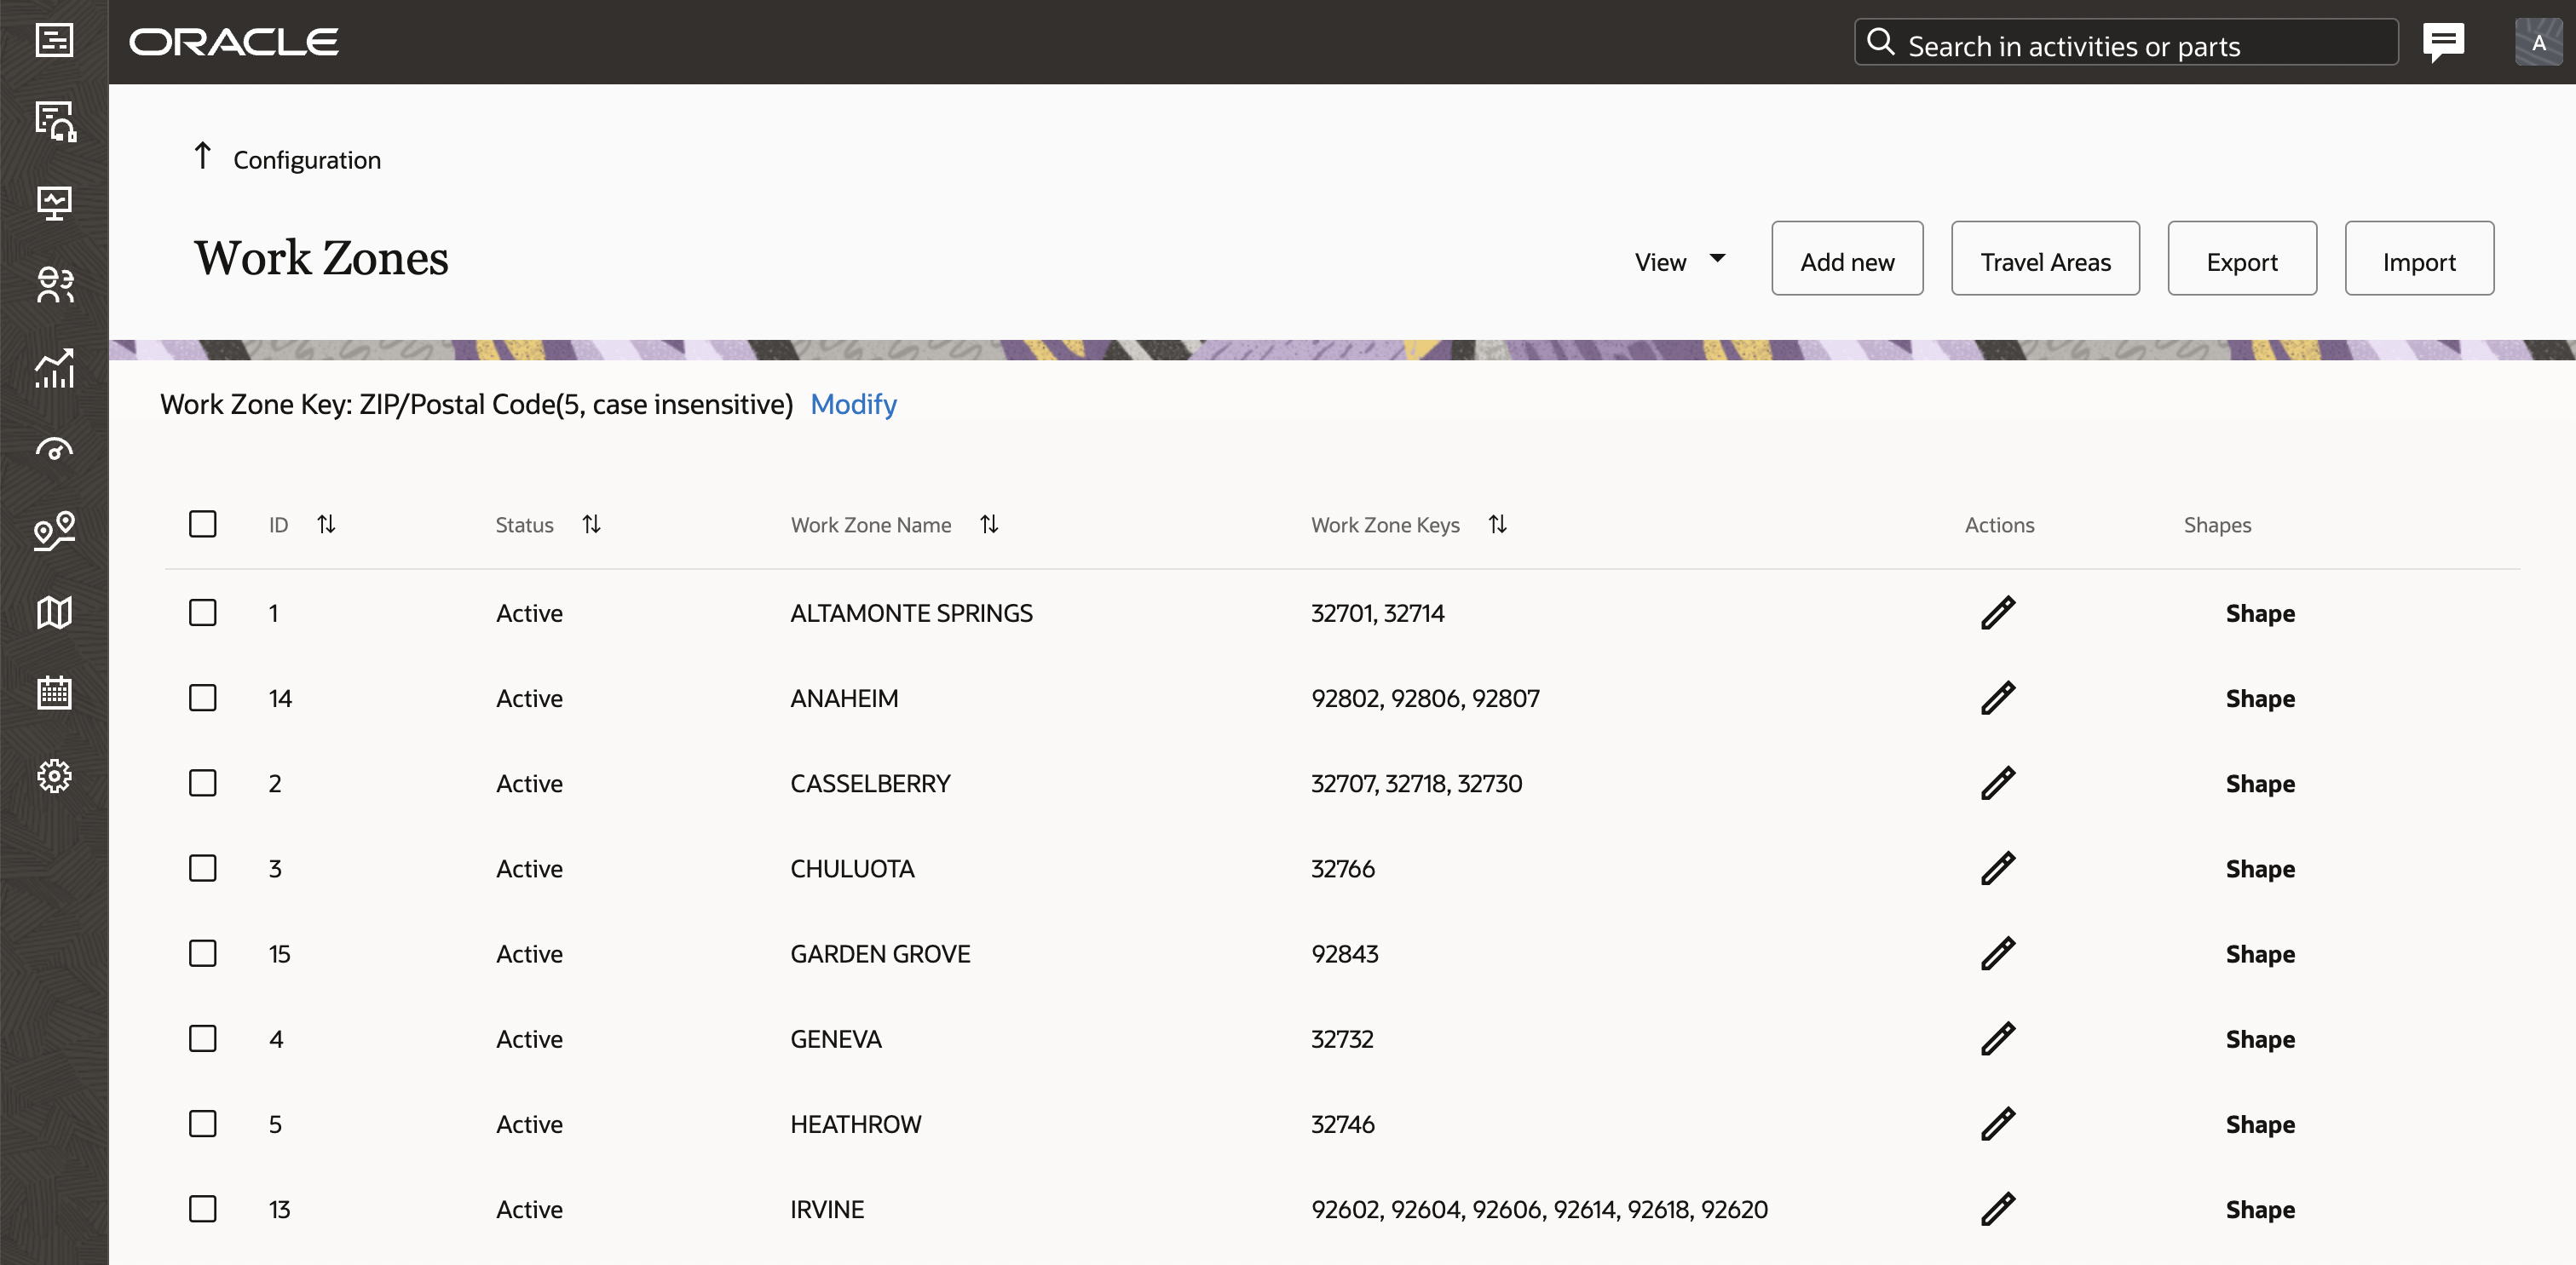This screenshot has width=2576, height=1265.
Task: Click pencil edit icon for GENEVA row
Action: coord(1997,1039)
